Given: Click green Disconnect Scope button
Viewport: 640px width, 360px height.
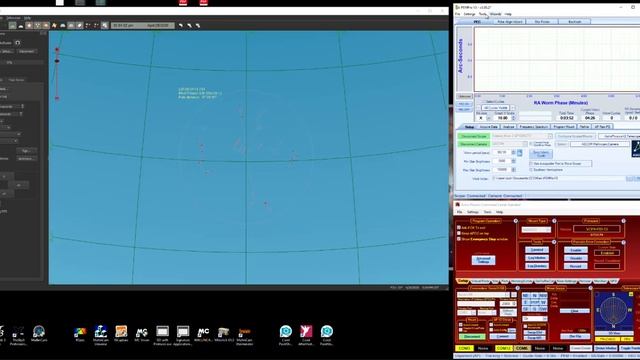Looking at the screenshot, I should [474, 136].
